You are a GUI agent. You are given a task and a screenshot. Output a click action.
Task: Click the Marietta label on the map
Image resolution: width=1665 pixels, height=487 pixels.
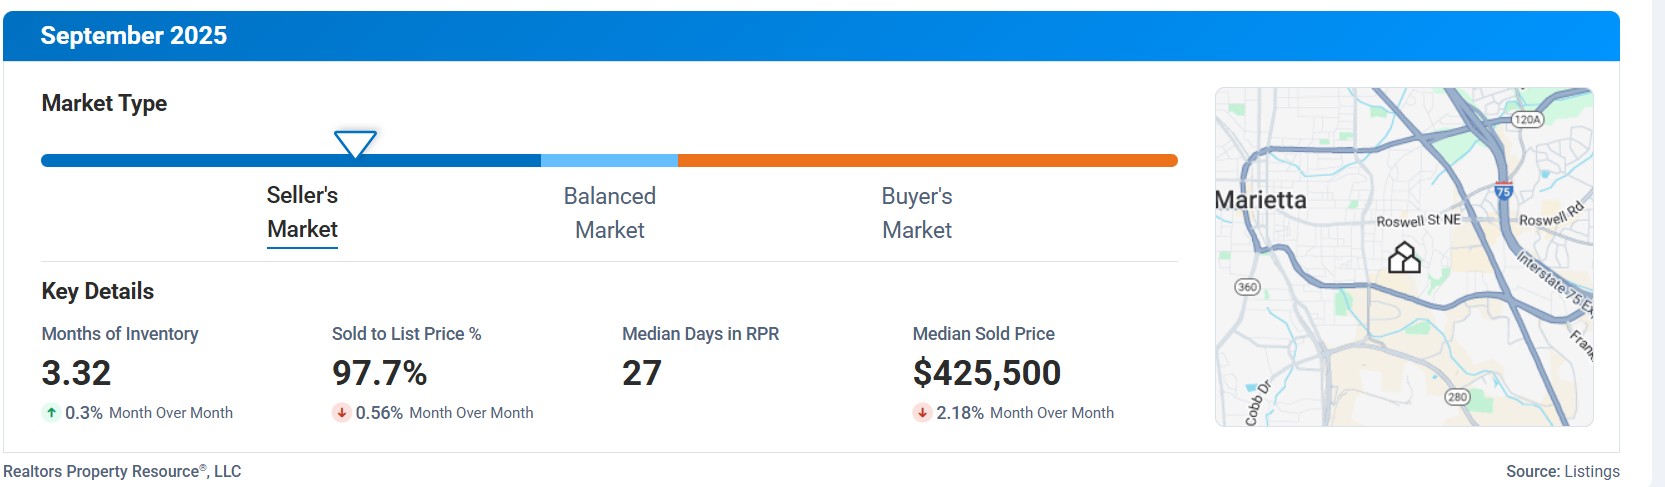tap(1261, 200)
